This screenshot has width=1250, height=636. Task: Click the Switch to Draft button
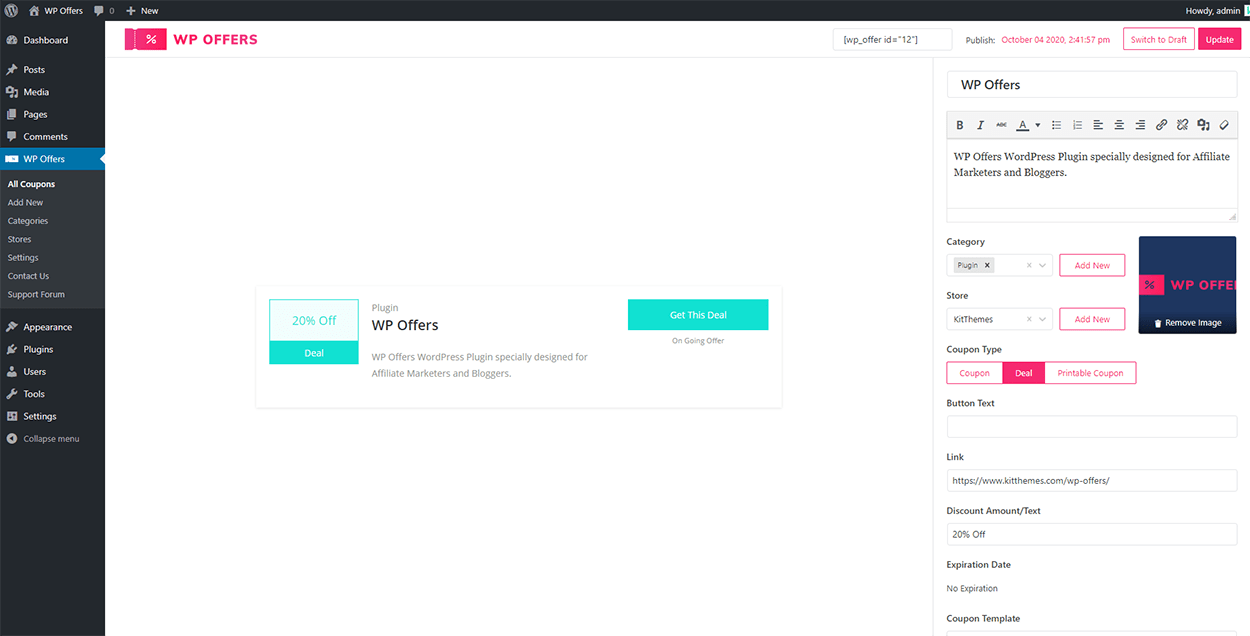(1159, 39)
